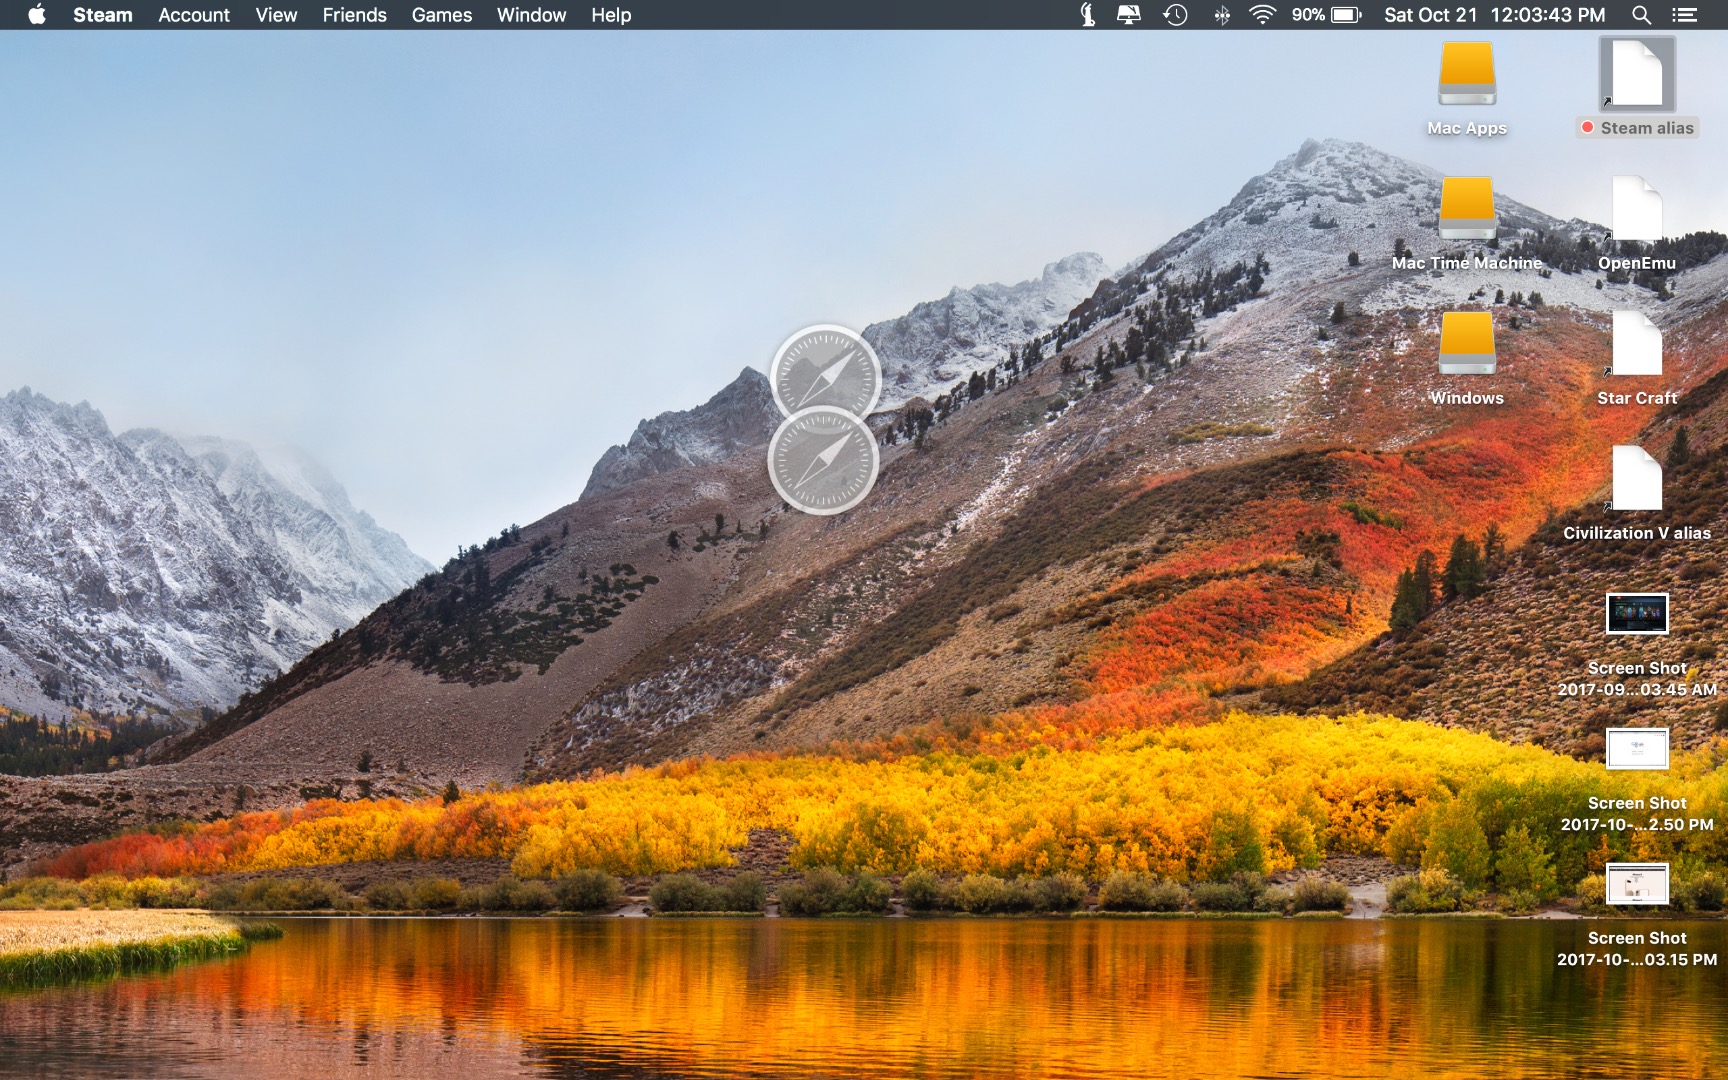
Task: Open the Help menu
Action: point(611,15)
